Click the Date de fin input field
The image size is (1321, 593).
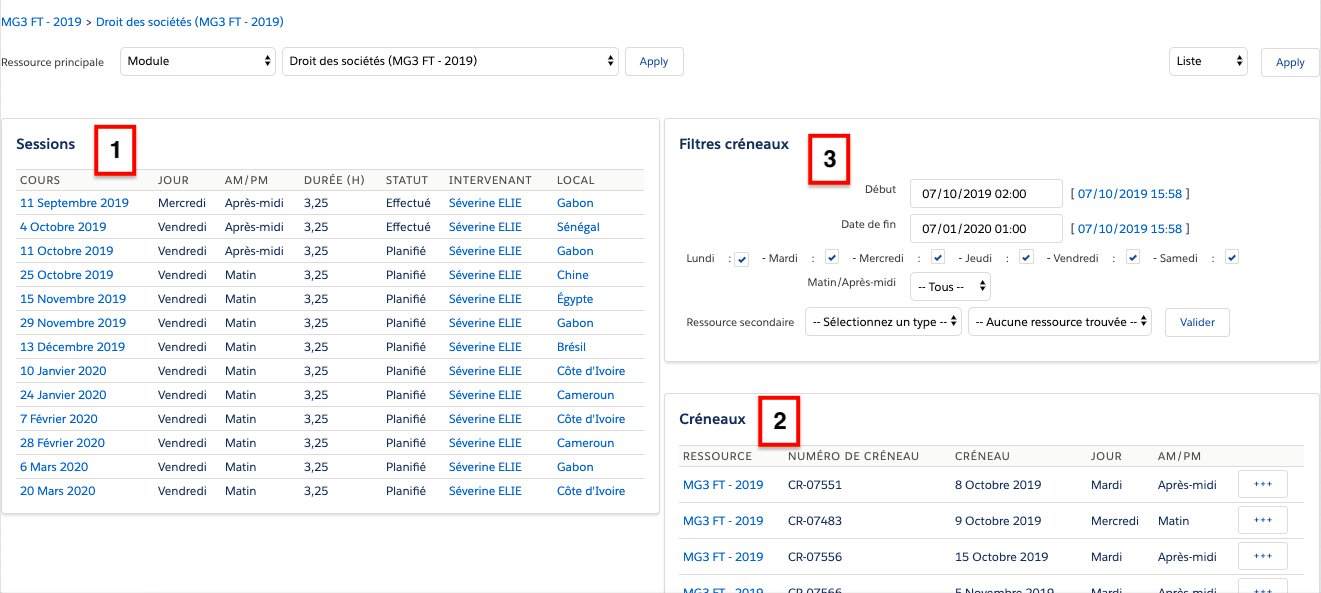click(x=985, y=228)
